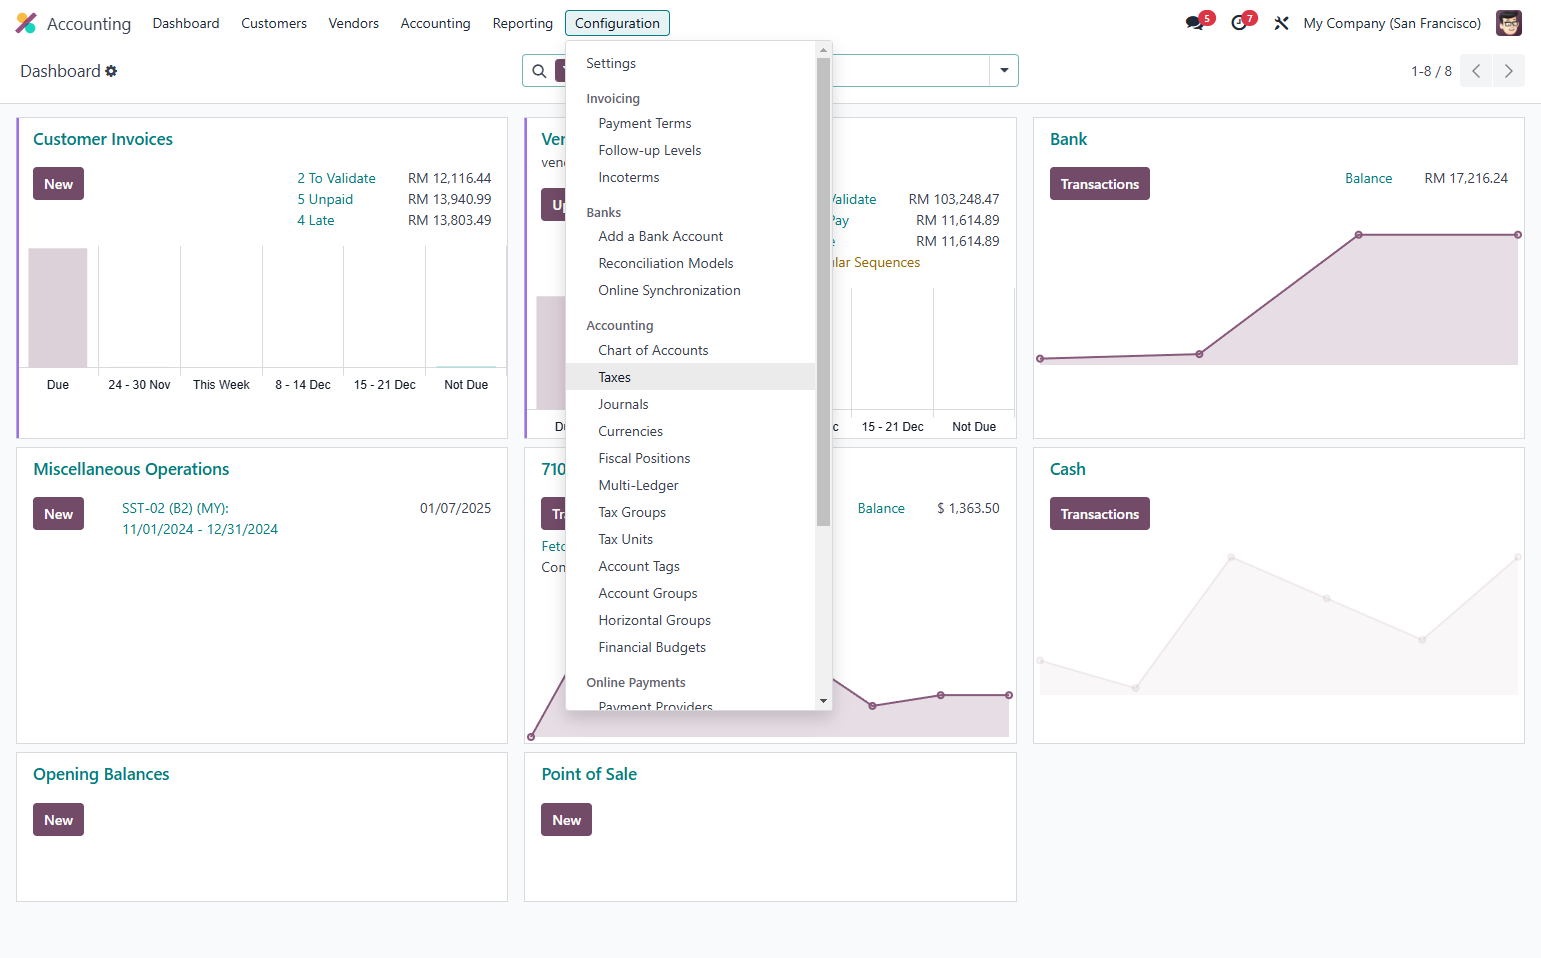Open Customer Invoices card title
This screenshot has height=958, width=1541.
103,139
